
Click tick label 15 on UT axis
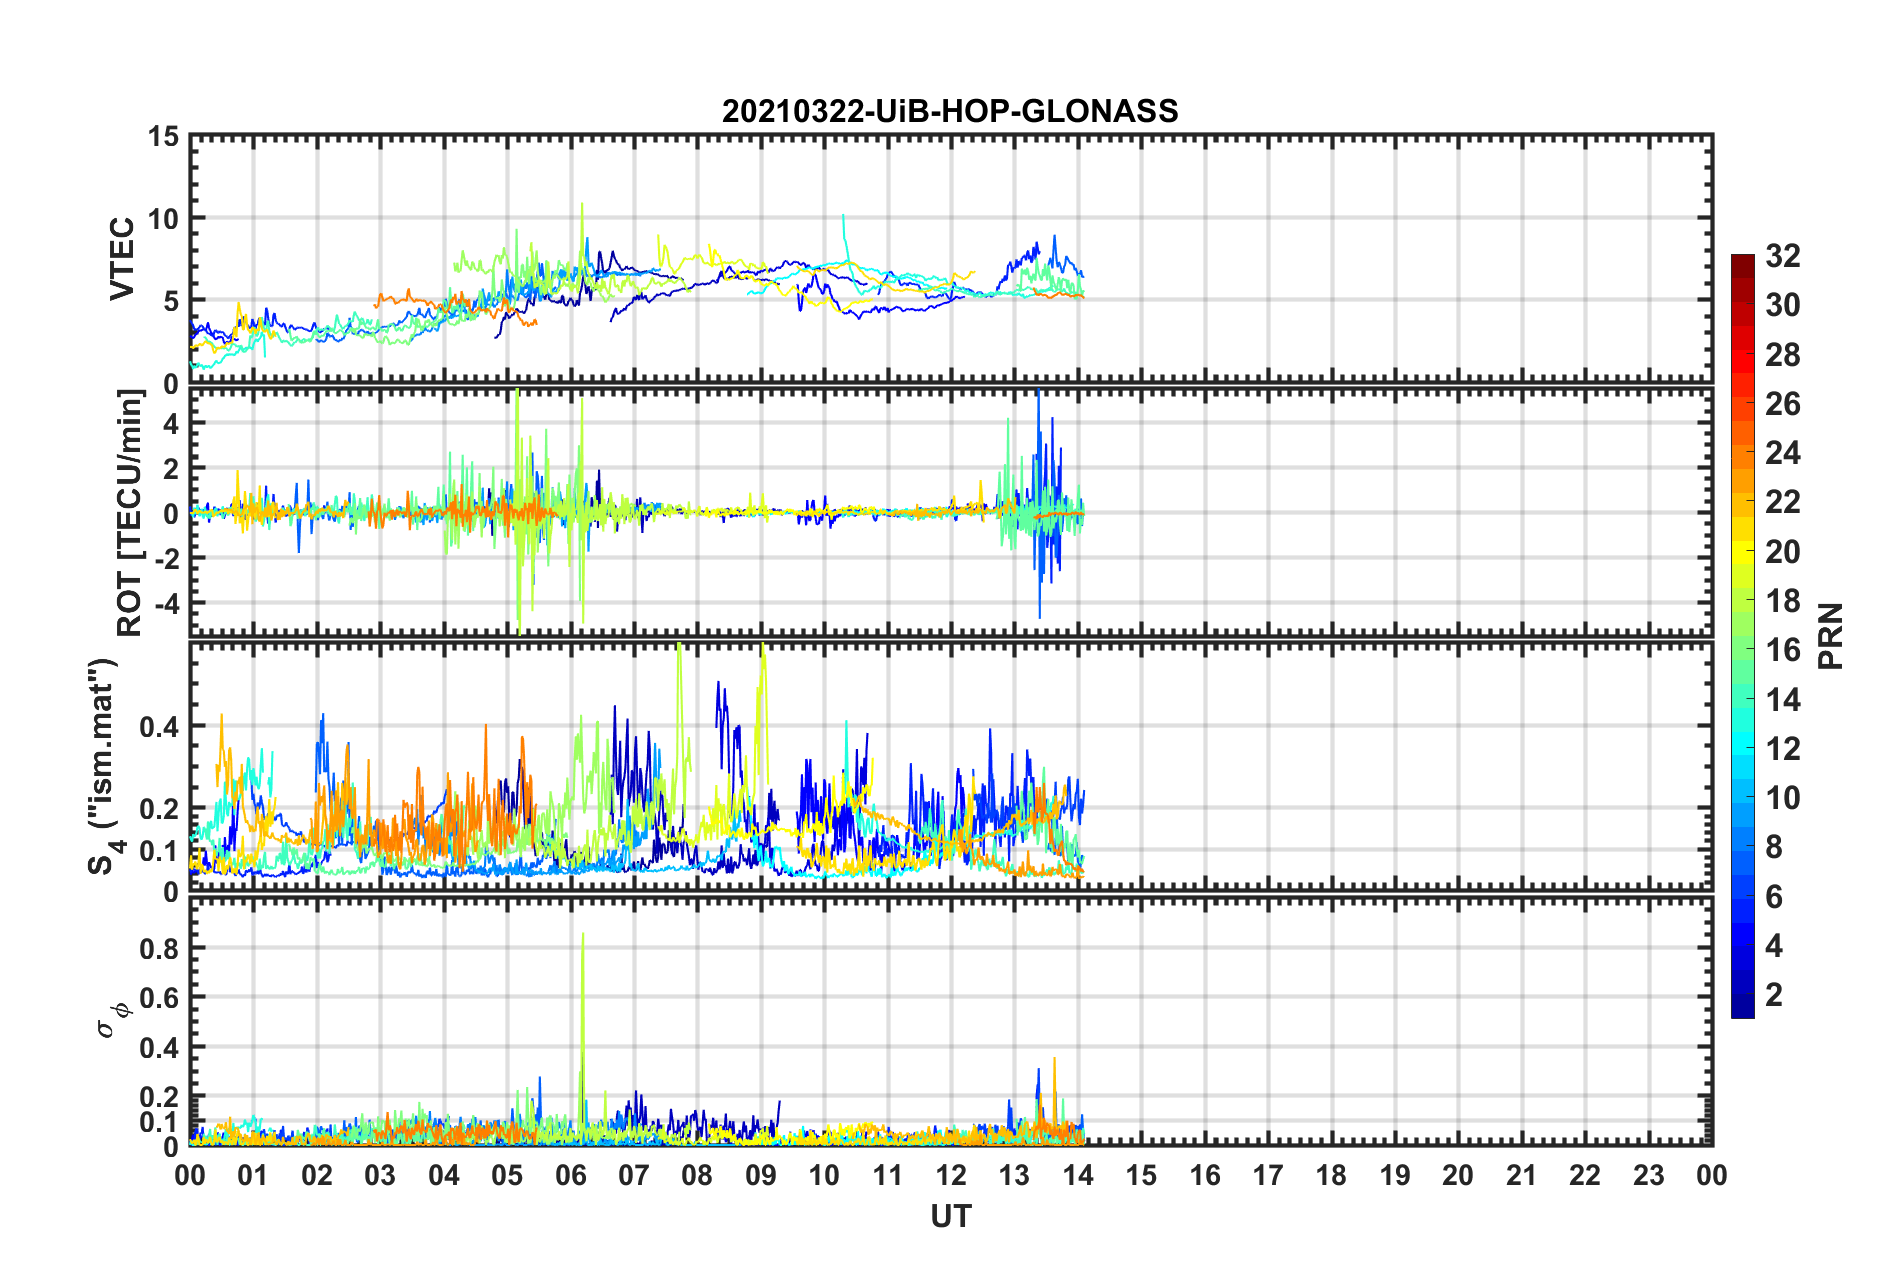tap(1142, 1175)
